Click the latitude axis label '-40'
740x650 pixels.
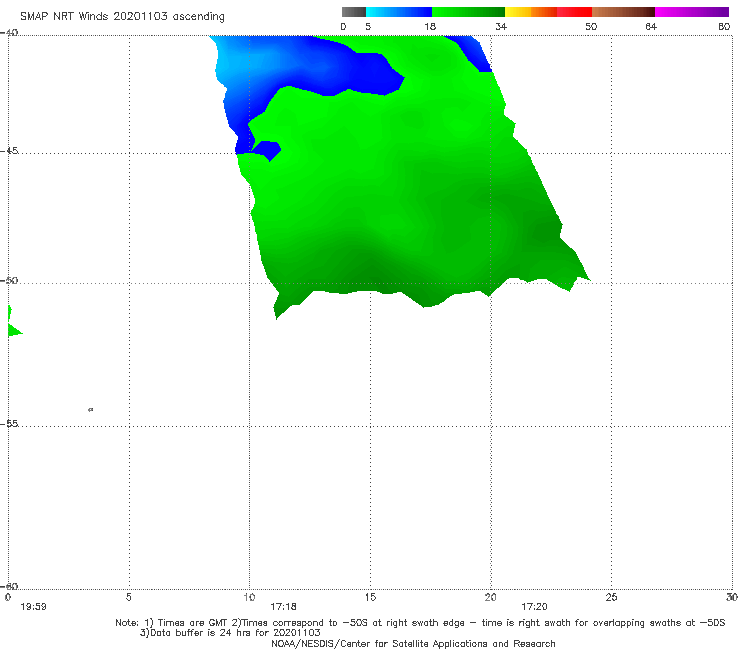9,33
